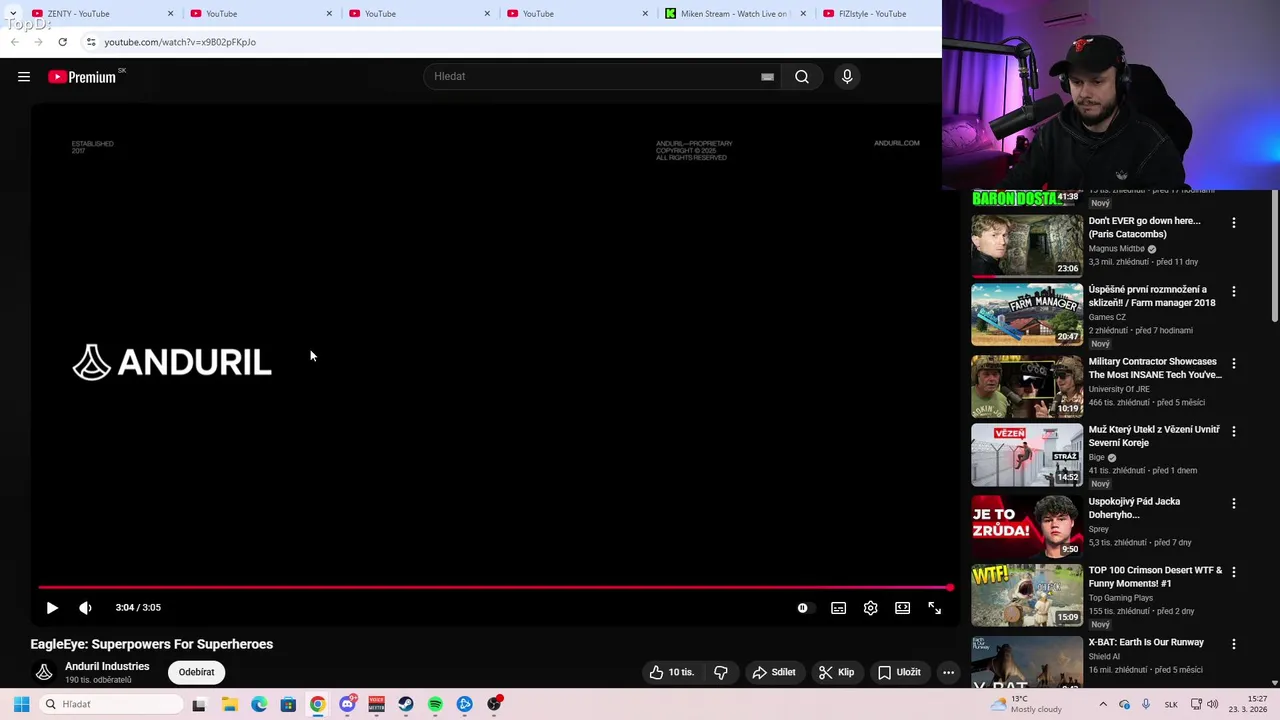Open options for Paris Catacombs video

coord(1234,223)
